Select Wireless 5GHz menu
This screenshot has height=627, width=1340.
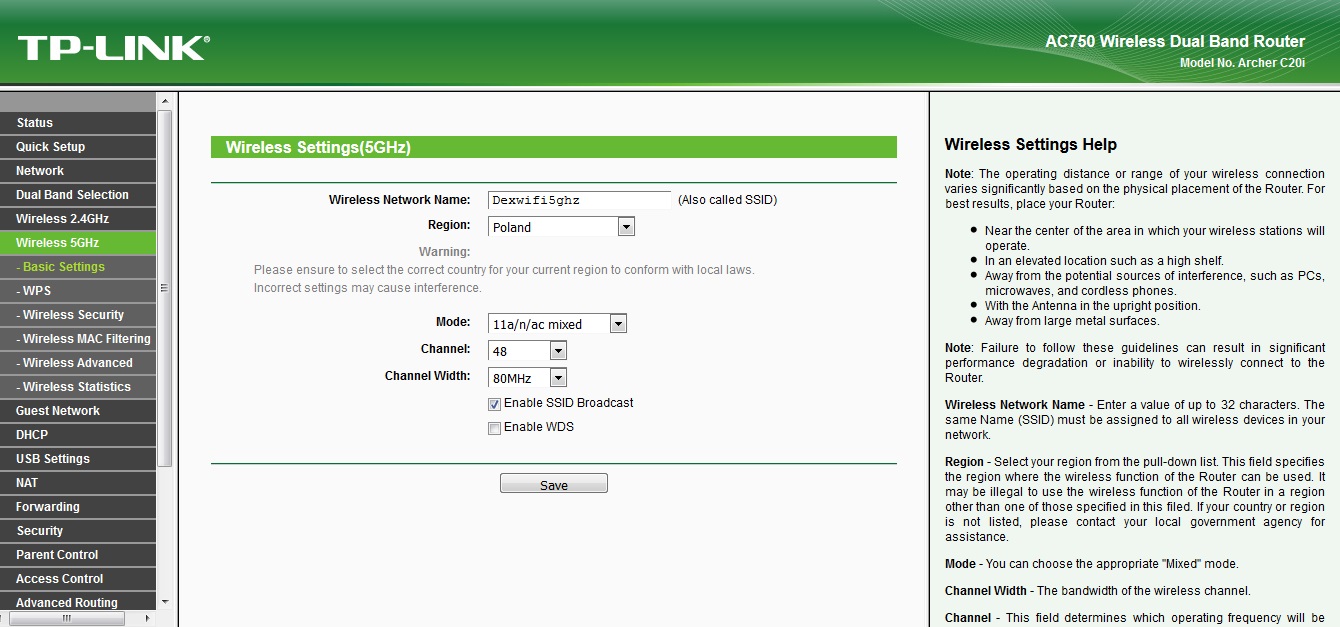click(78, 242)
